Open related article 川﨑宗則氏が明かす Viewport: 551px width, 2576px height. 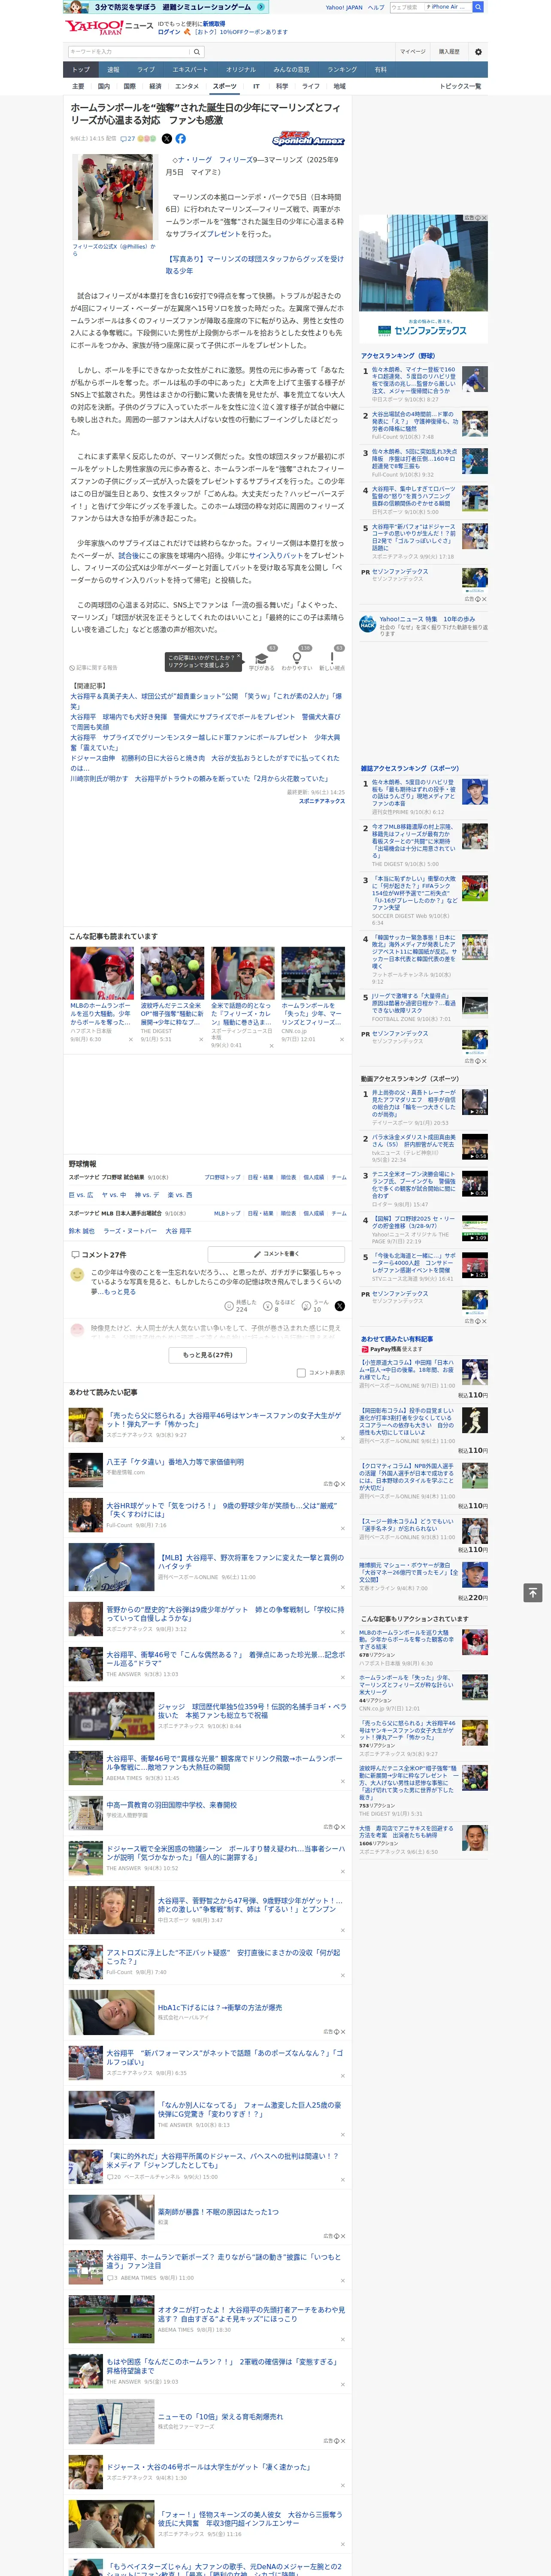(x=199, y=778)
